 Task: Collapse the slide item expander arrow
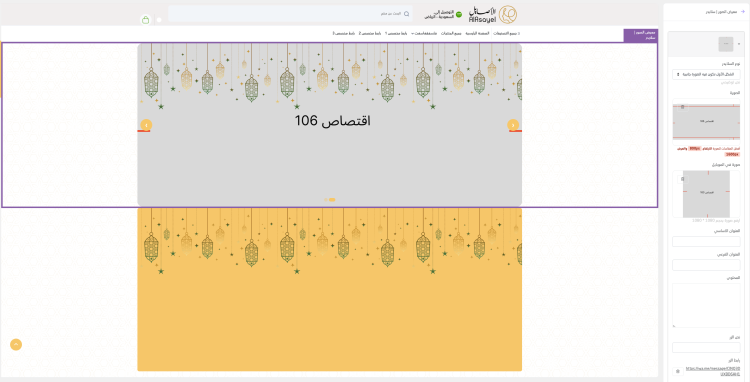click(739, 44)
